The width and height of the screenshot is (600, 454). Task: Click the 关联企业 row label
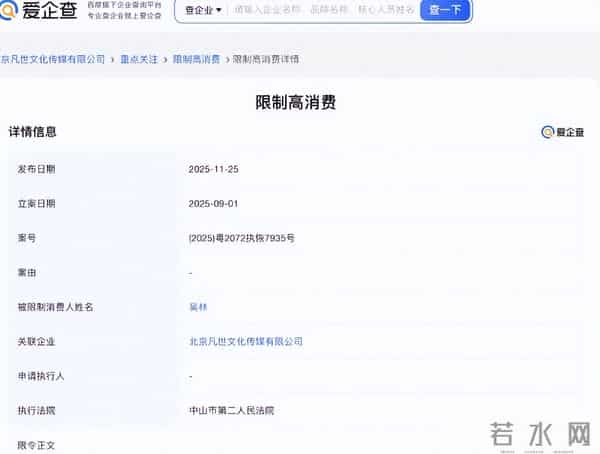tap(36, 341)
